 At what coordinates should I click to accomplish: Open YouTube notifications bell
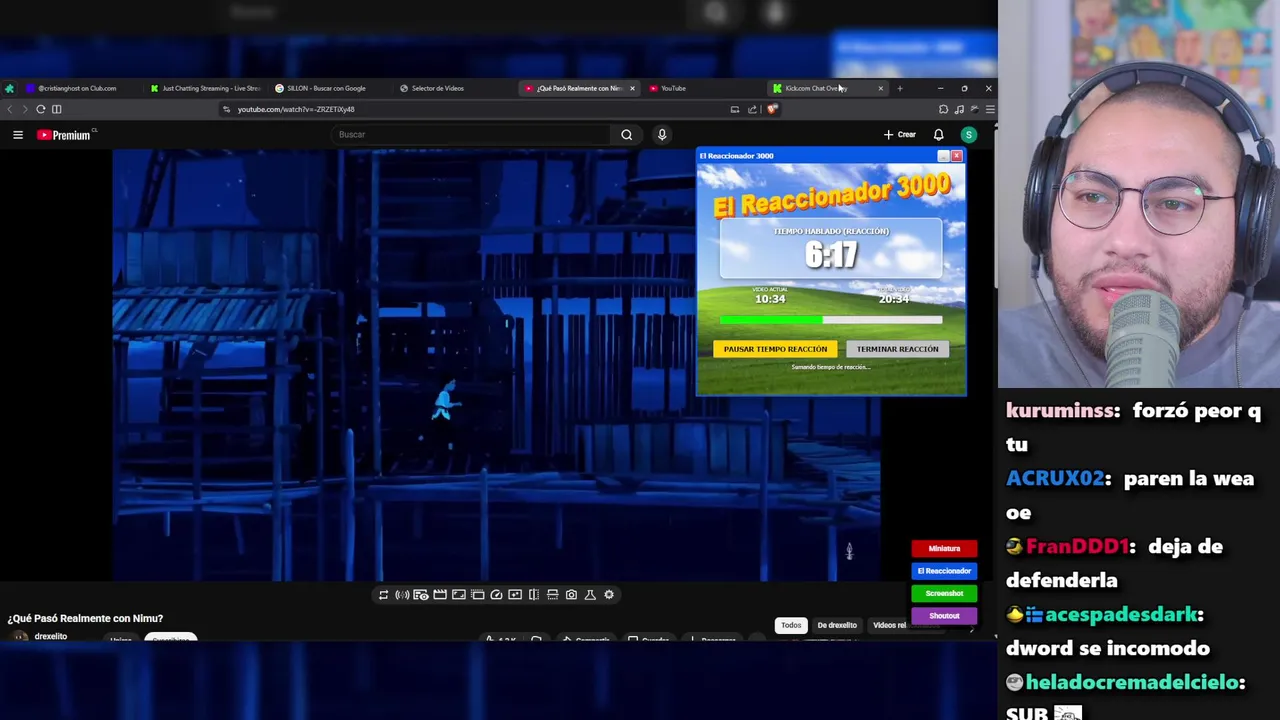point(938,135)
